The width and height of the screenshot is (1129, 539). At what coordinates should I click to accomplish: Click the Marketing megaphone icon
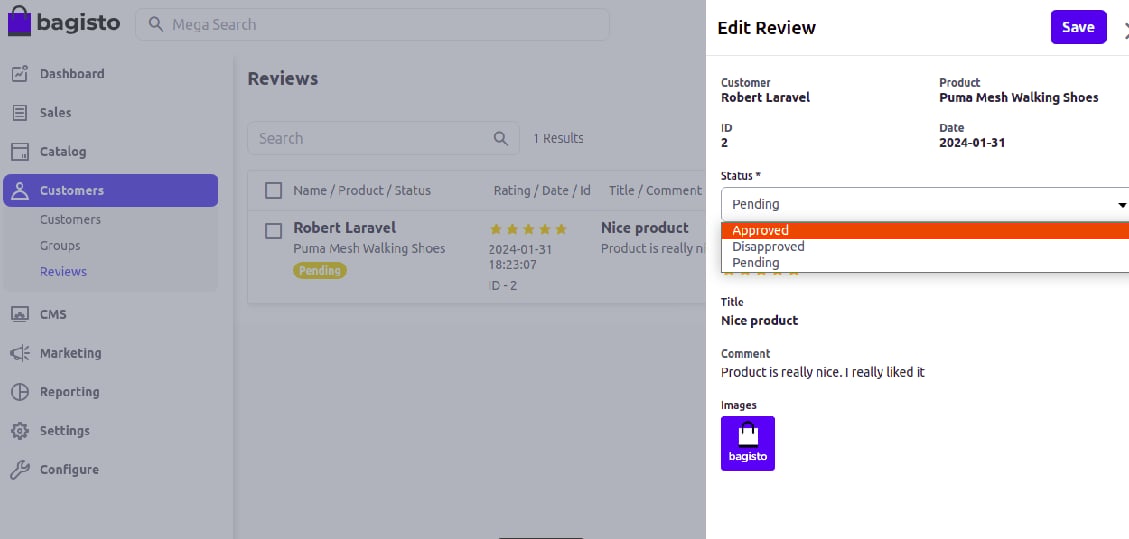click(20, 353)
